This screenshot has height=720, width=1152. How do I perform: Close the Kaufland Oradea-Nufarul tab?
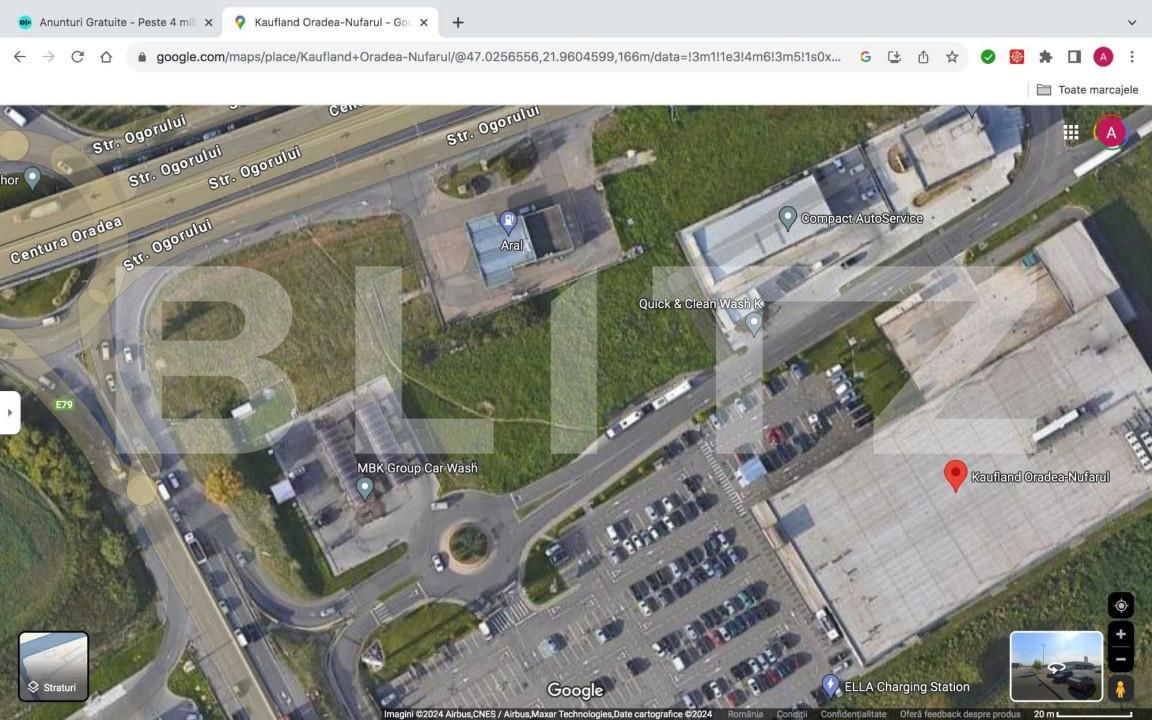424,23
